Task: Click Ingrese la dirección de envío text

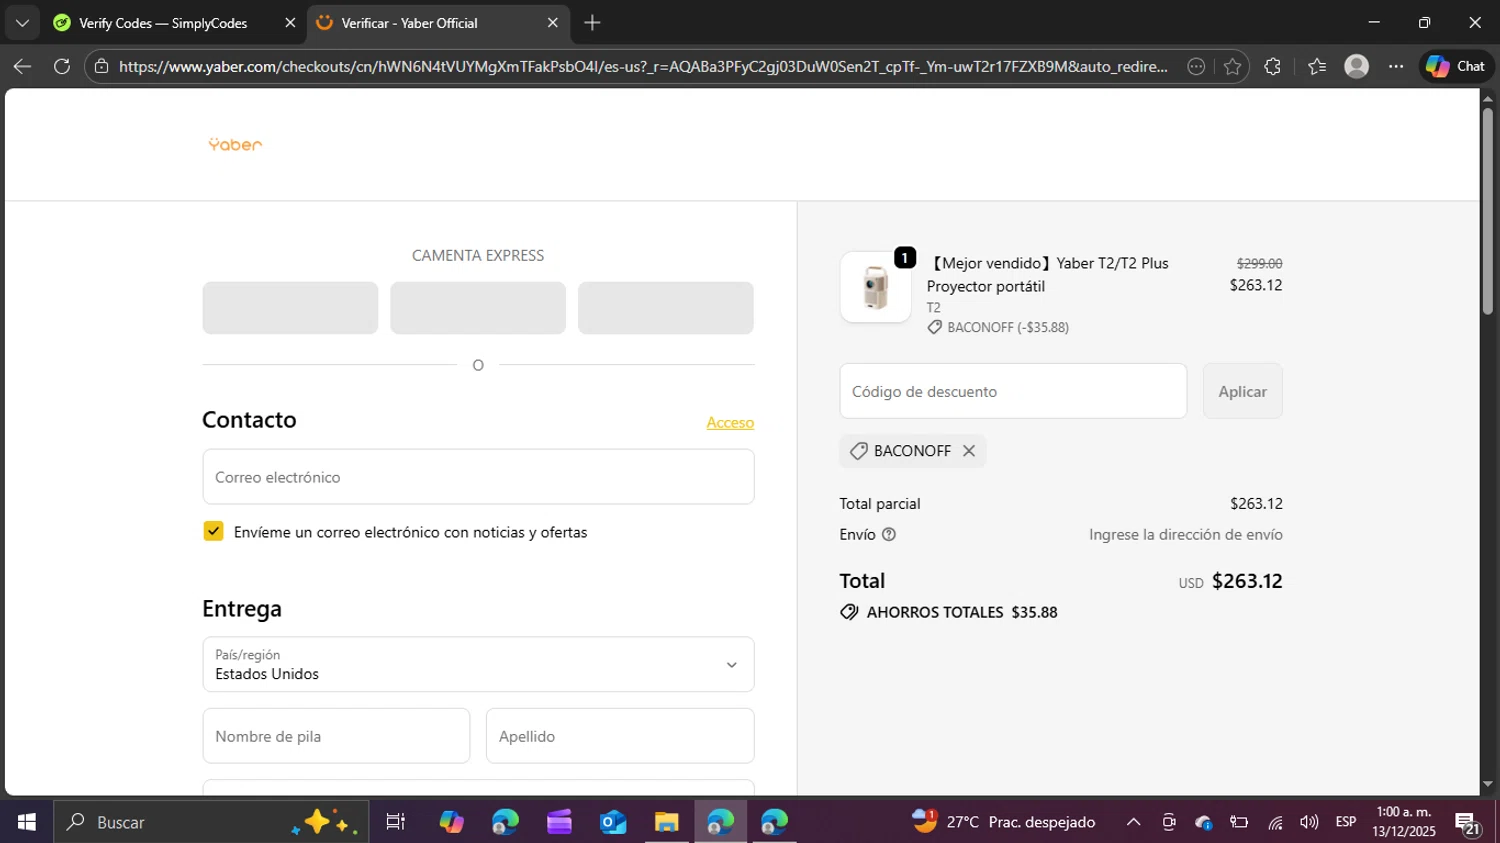Action: click(x=1185, y=535)
